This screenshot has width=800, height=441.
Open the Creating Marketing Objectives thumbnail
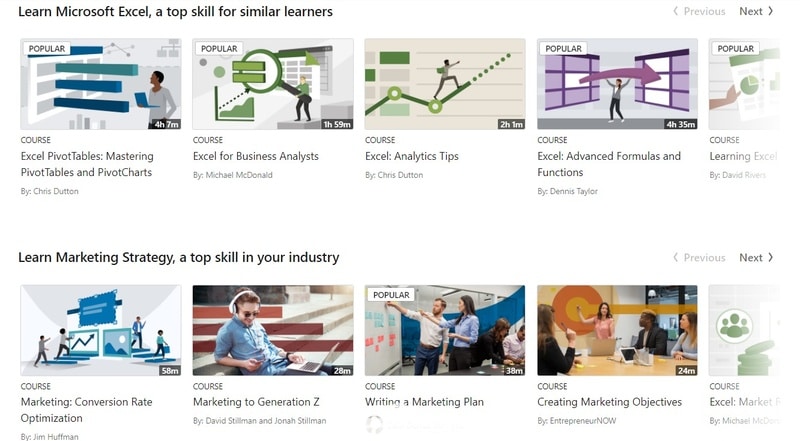(x=617, y=330)
